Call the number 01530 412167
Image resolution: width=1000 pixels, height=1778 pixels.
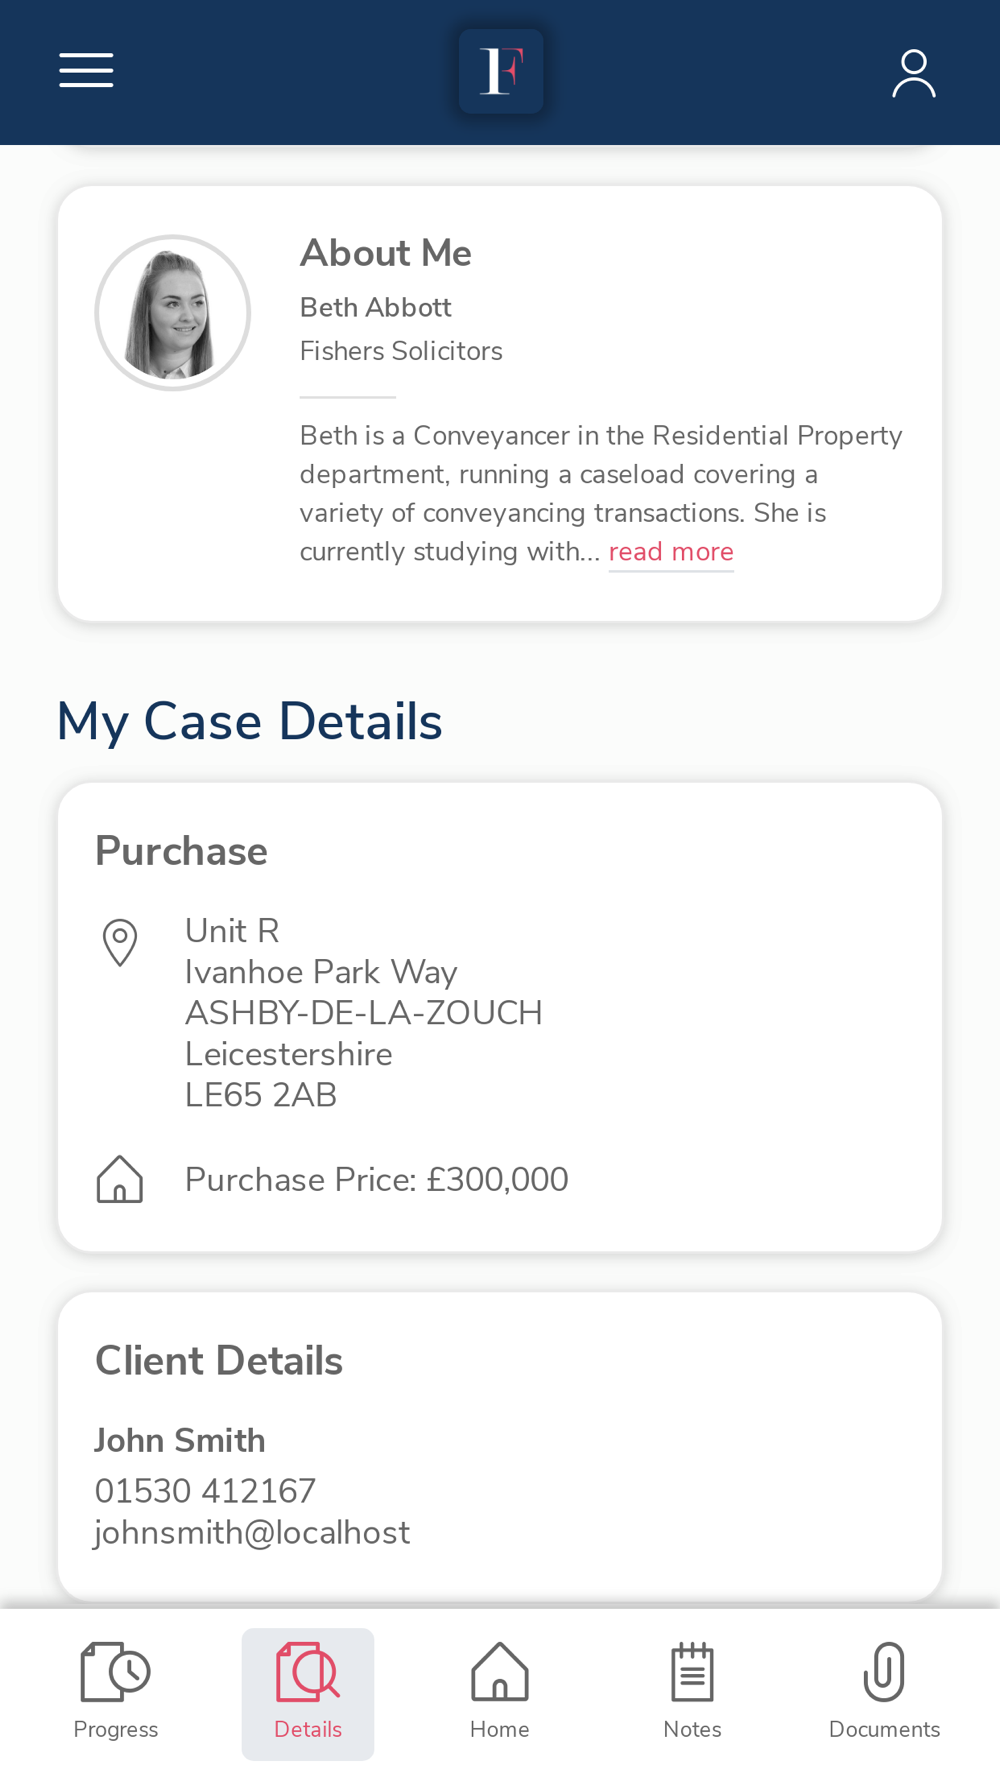[205, 1491]
